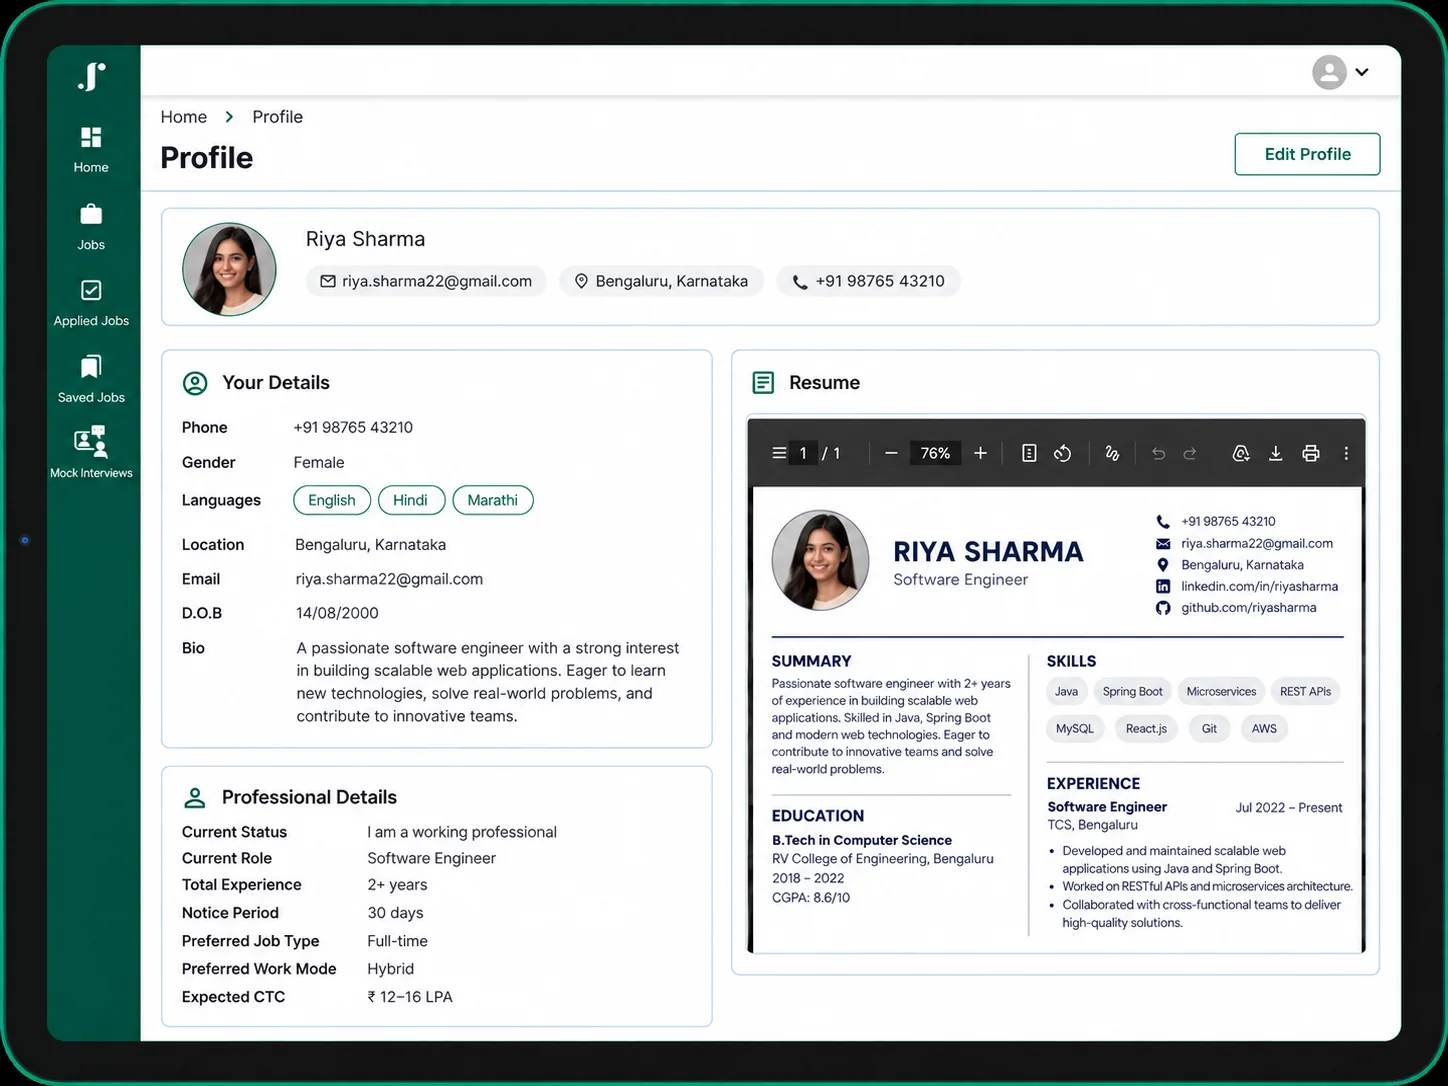Click the Spring Boot skill tag
The height and width of the screenshot is (1086, 1448).
1132,691
